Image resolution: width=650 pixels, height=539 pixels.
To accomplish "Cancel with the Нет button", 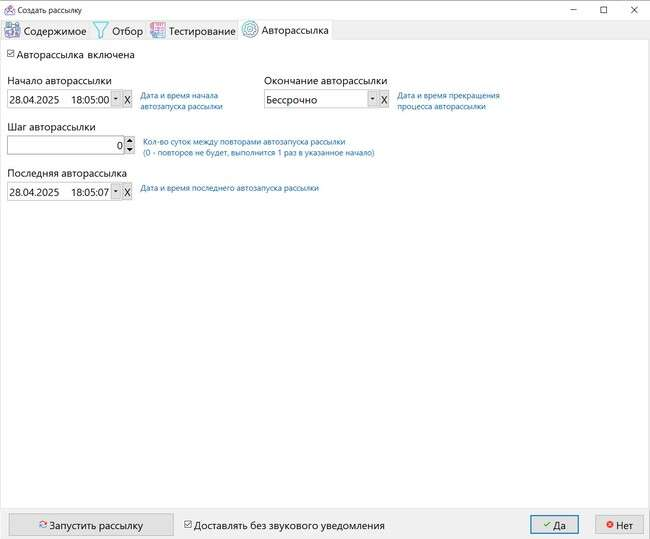I will click(618, 525).
